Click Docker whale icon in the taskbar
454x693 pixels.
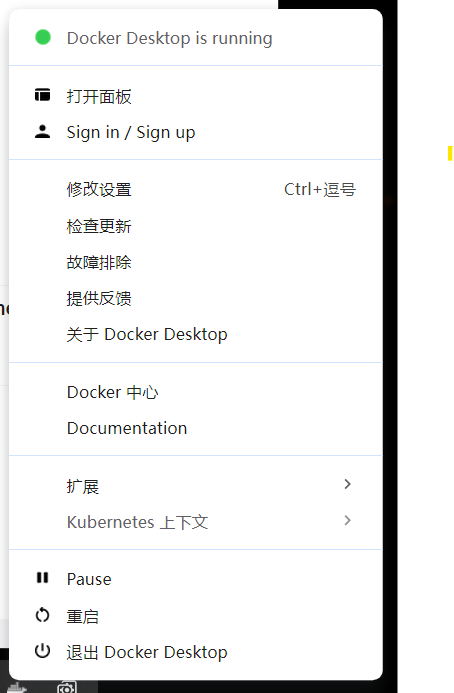tap(18, 688)
